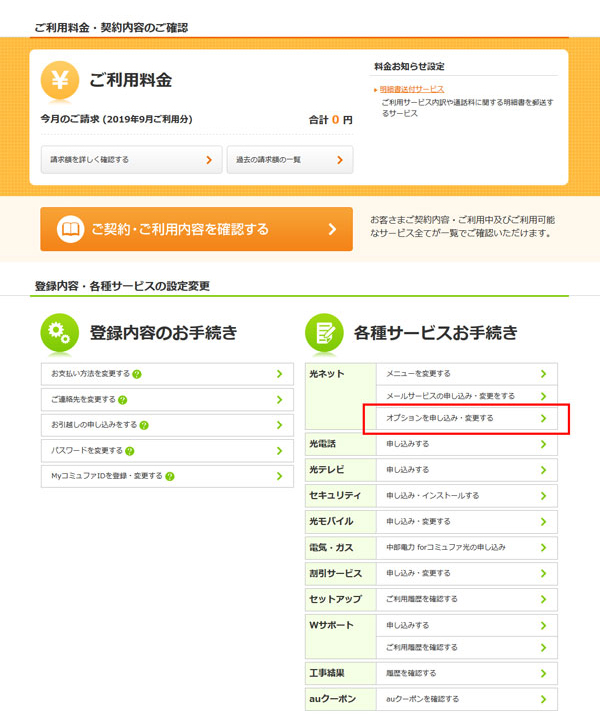Follow the 明細書送付サービス link

(412, 89)
